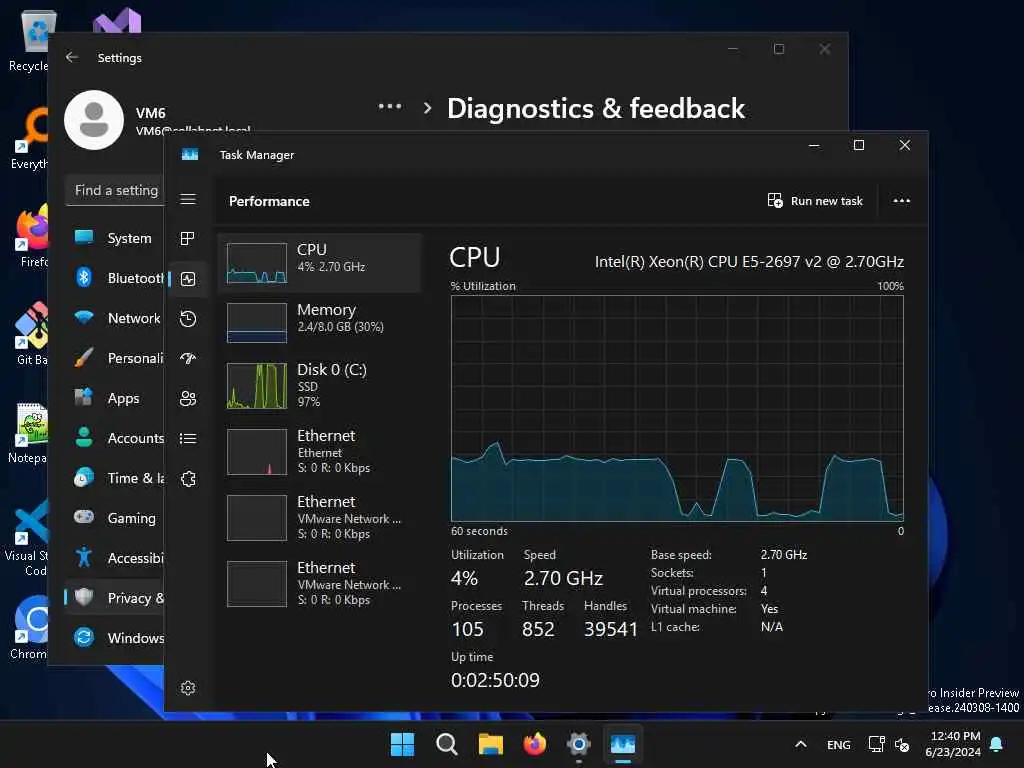
Task: Open Services icon in Task Manager sidebar
Action: [x=188, y=479]
